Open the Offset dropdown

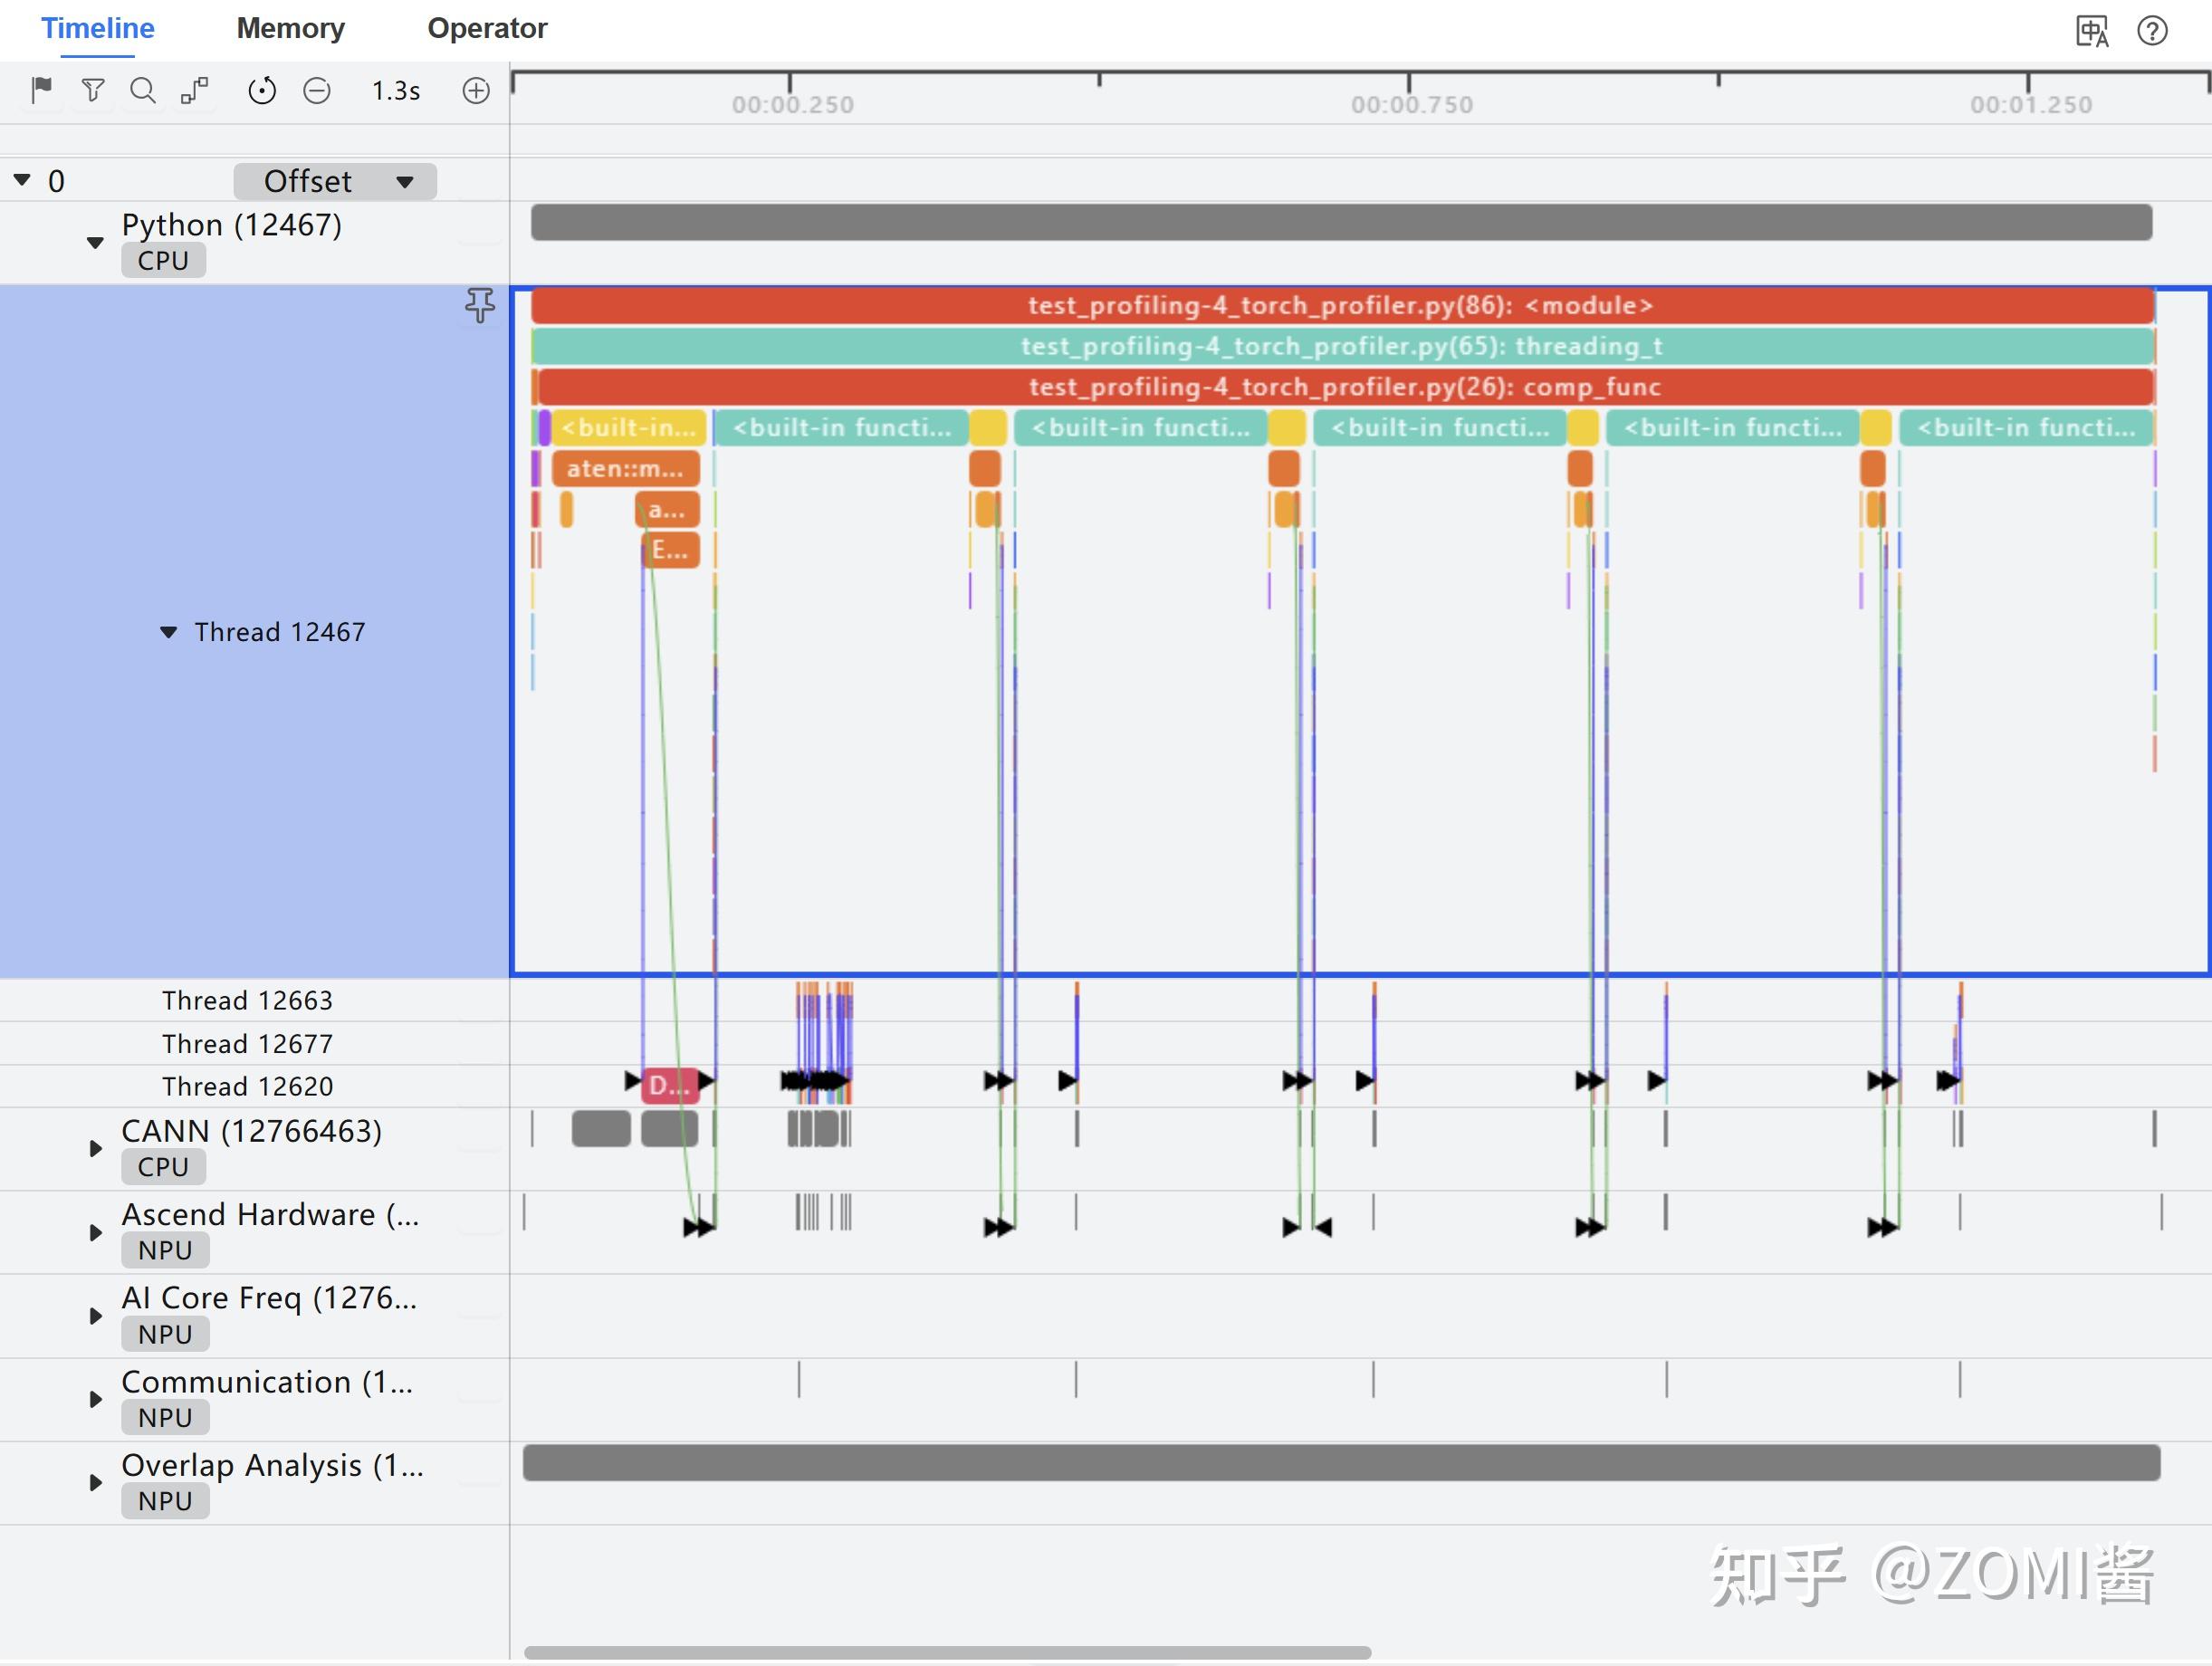click(335, 182)
